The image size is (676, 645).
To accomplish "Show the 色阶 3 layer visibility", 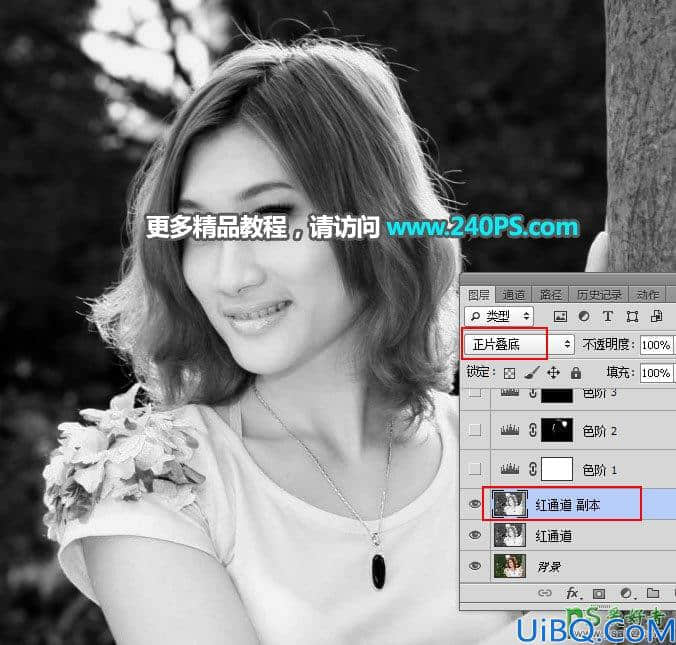I will pos(475,392).
